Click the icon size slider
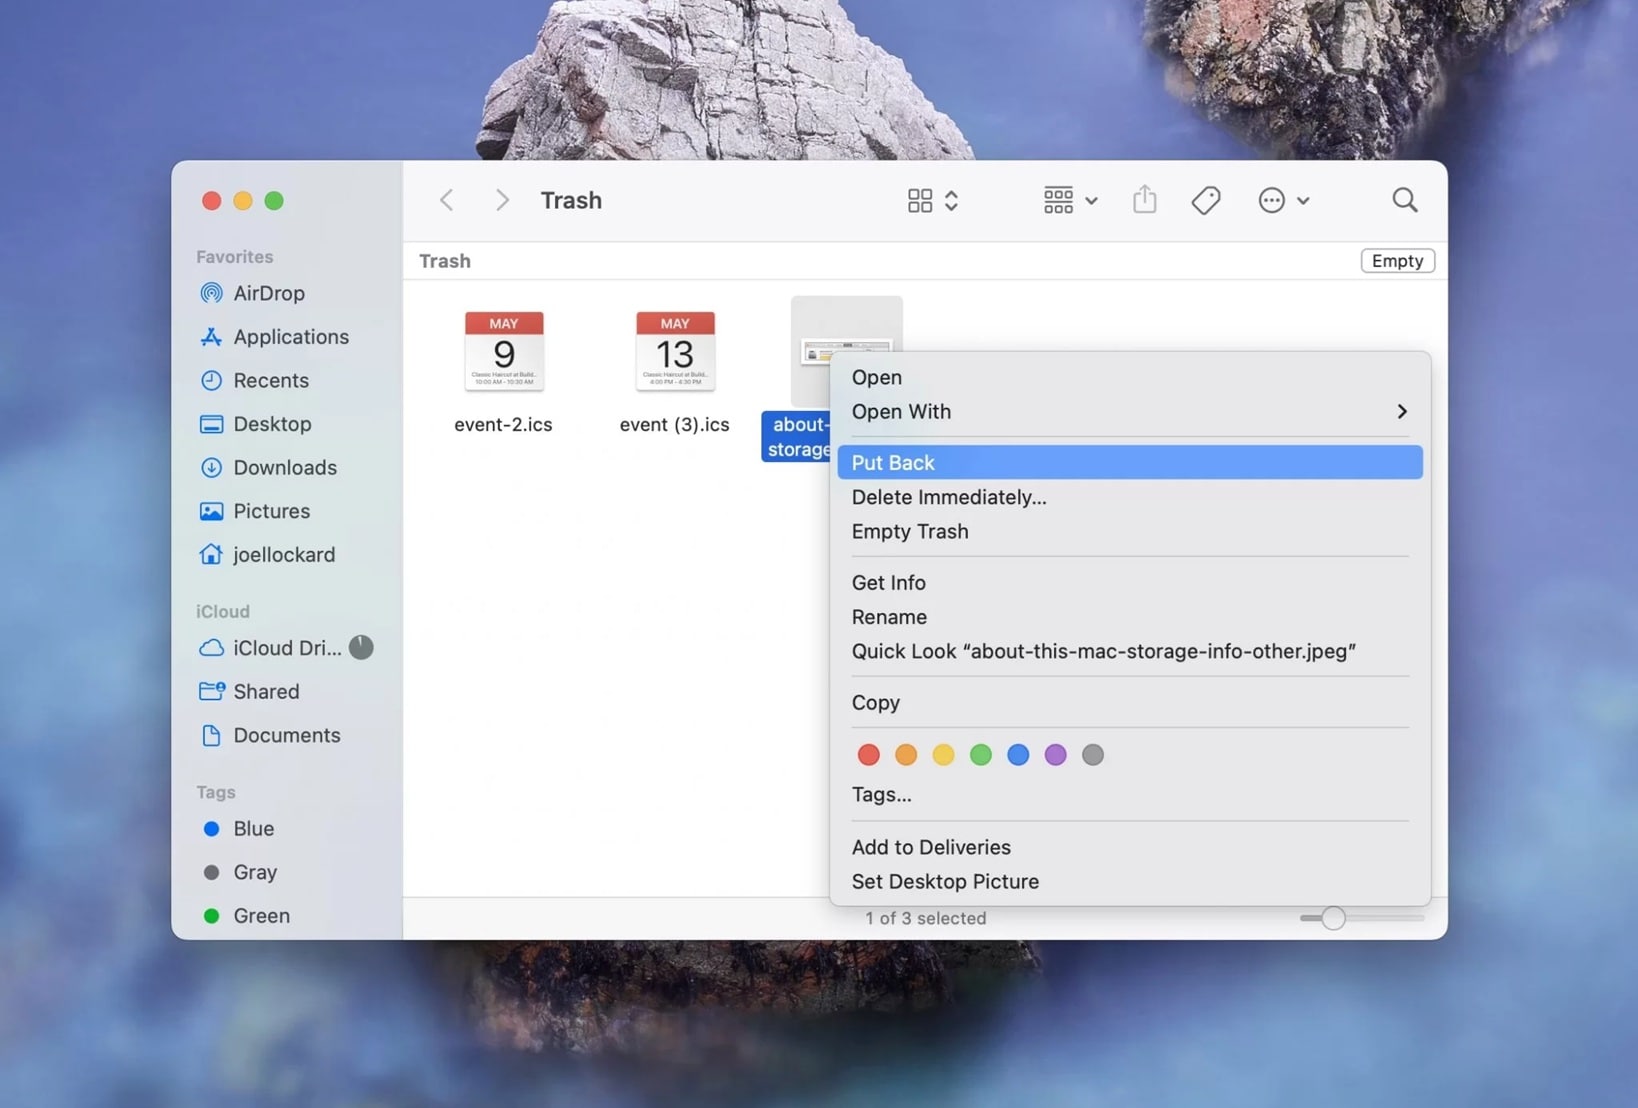The image size is (1638, 1108). 1361,918
